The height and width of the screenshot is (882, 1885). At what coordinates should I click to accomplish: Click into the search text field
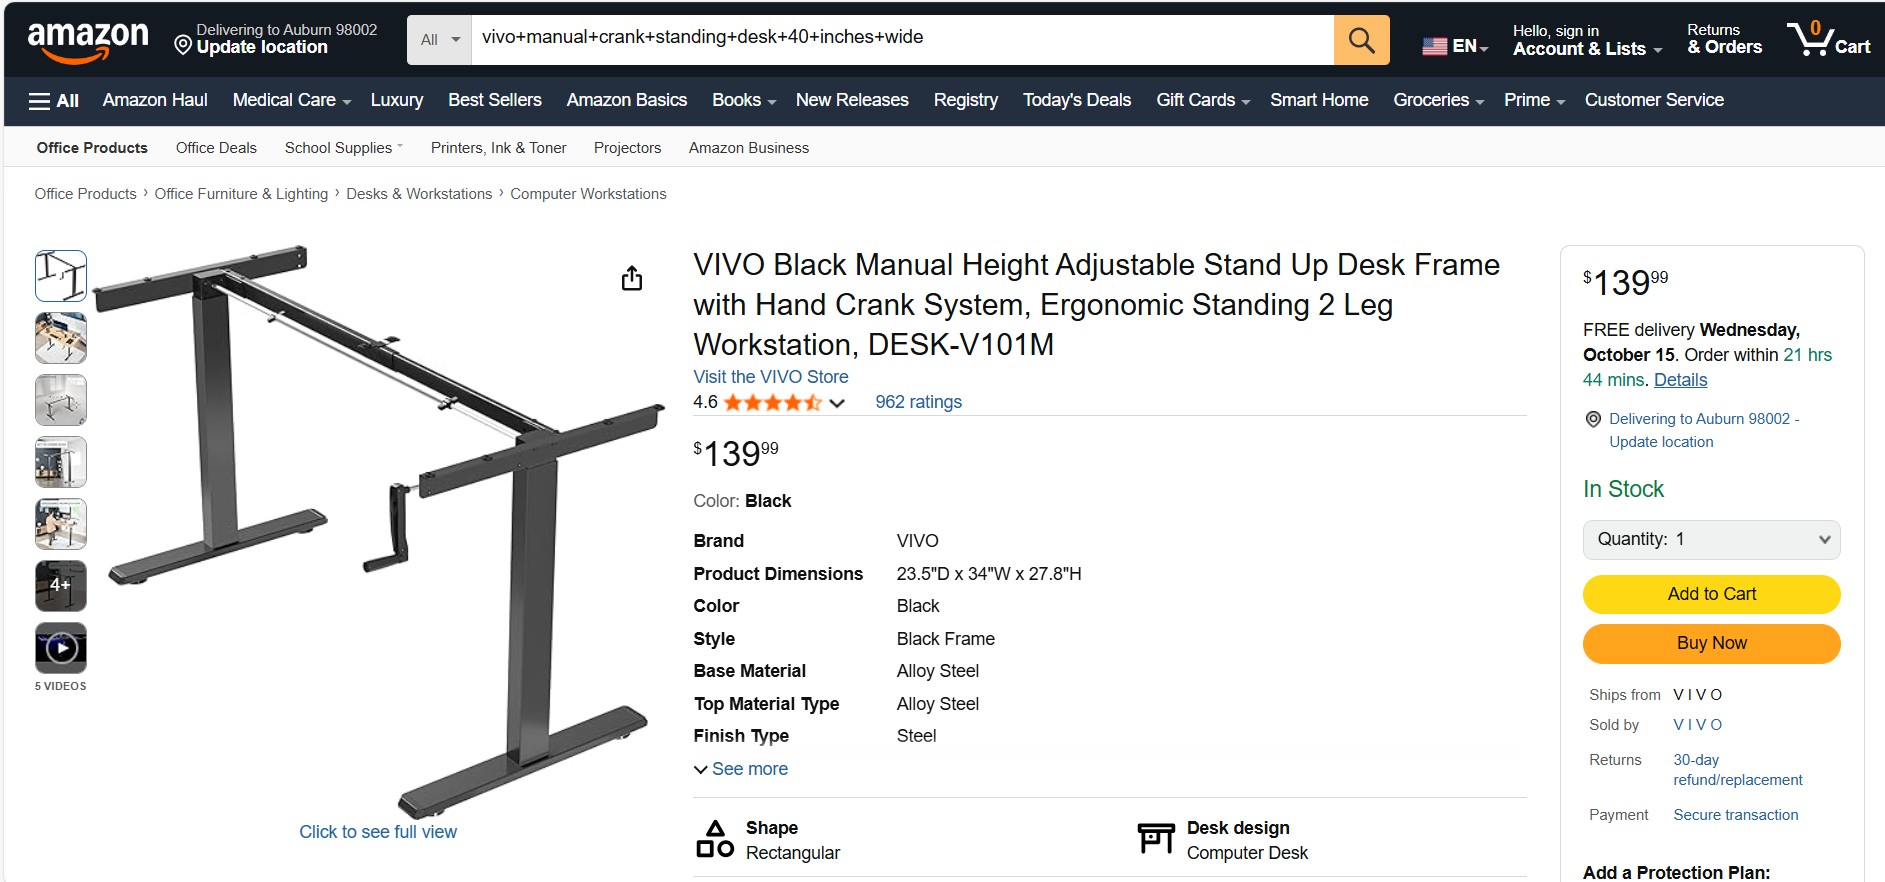(900, 38)
